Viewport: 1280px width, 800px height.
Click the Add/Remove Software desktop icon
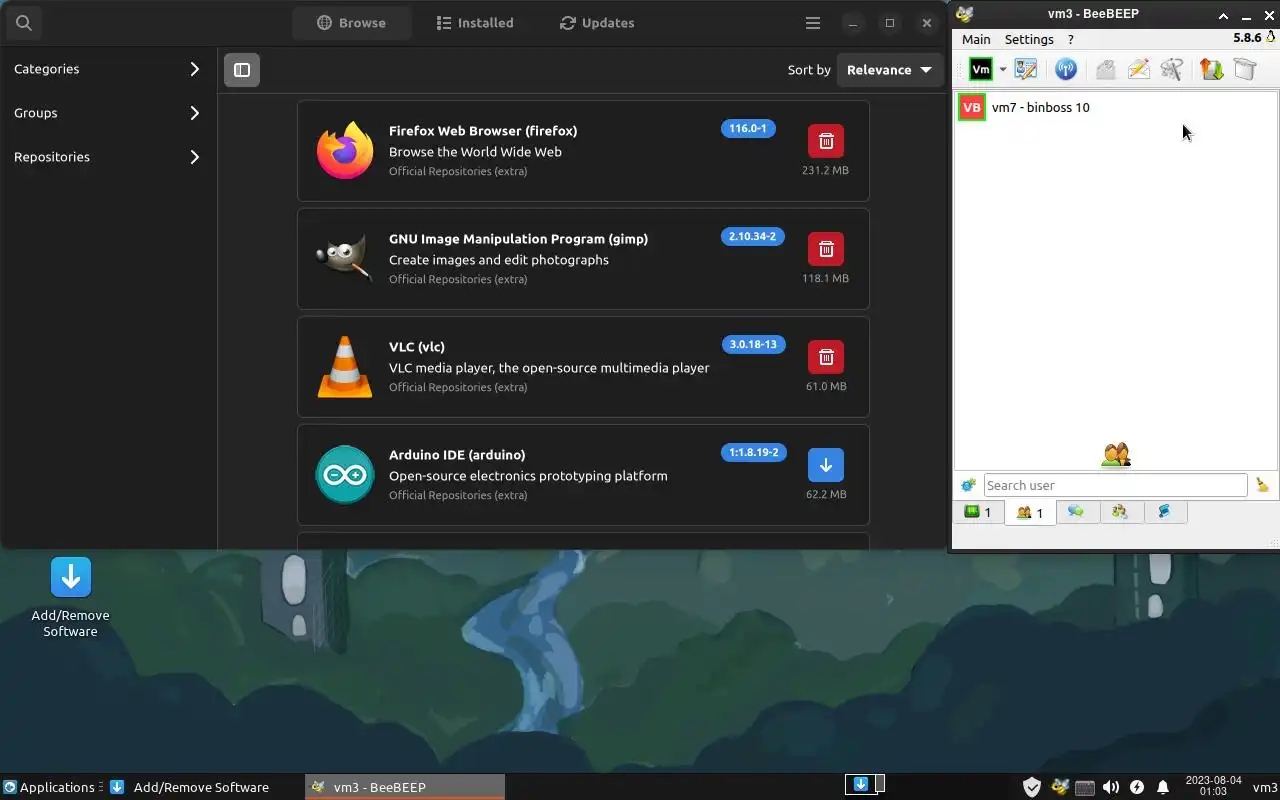click(x=70, y=597)
